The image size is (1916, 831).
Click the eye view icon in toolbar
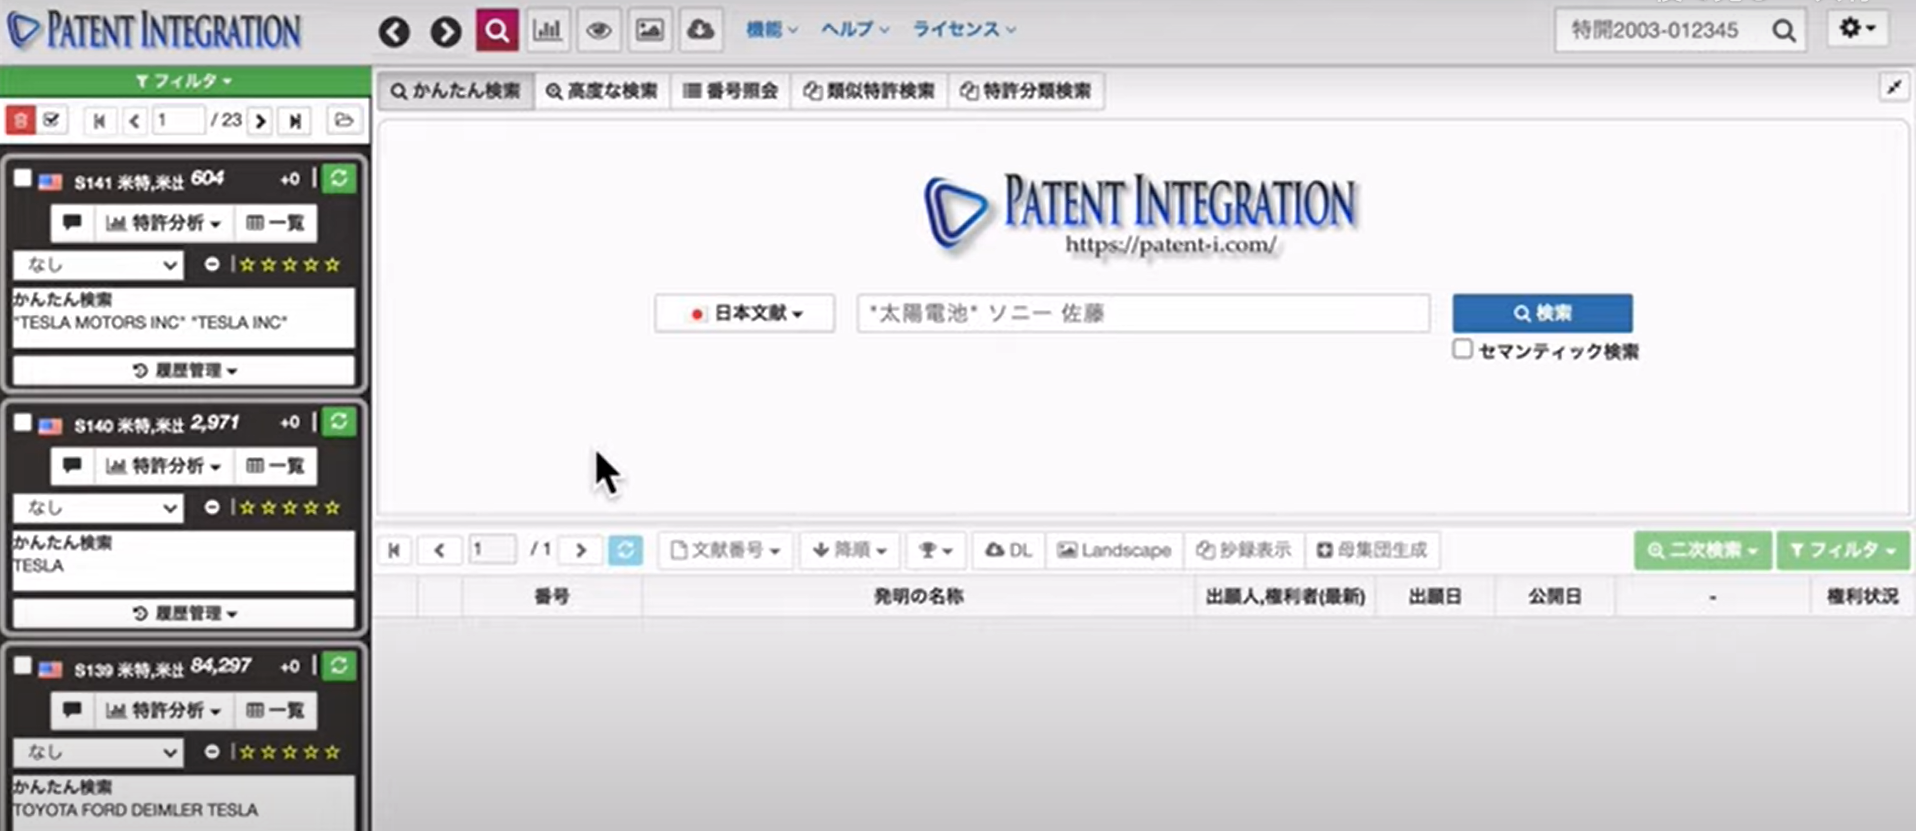pyautogui.click(x=598, y=30)
